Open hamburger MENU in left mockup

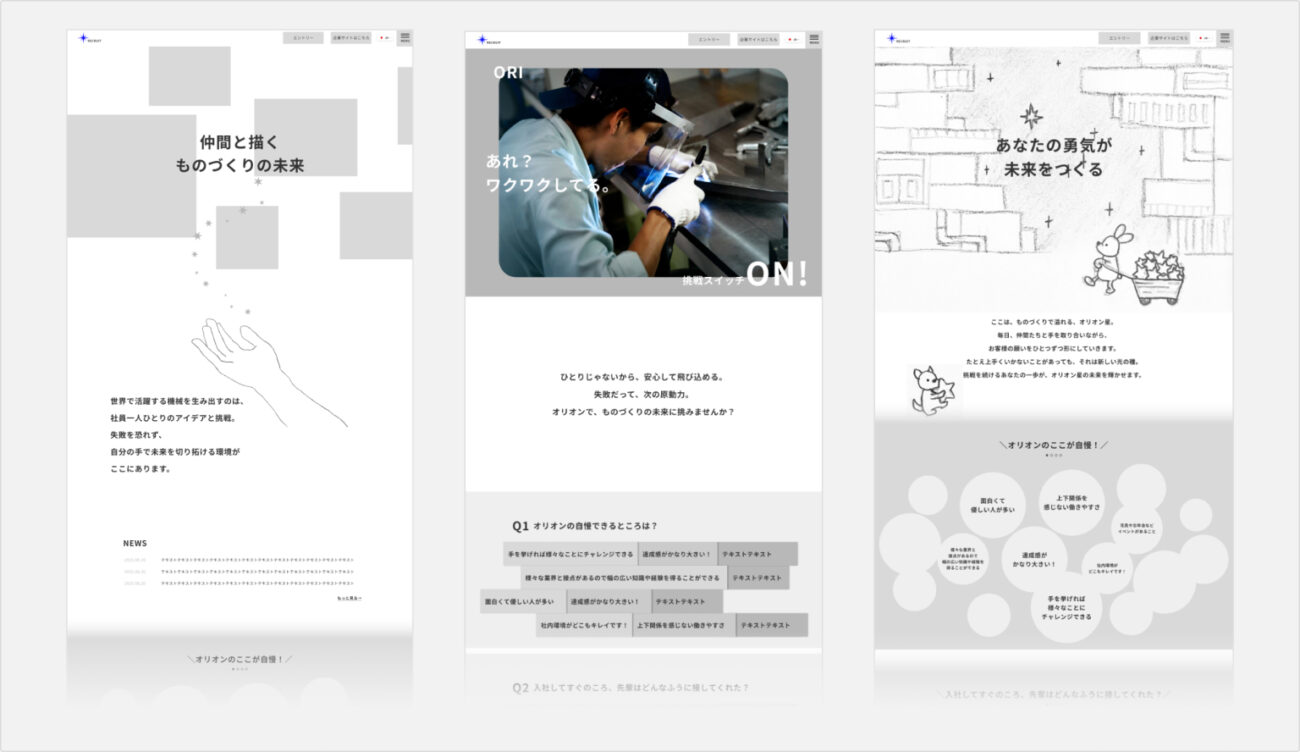point(405,38)
